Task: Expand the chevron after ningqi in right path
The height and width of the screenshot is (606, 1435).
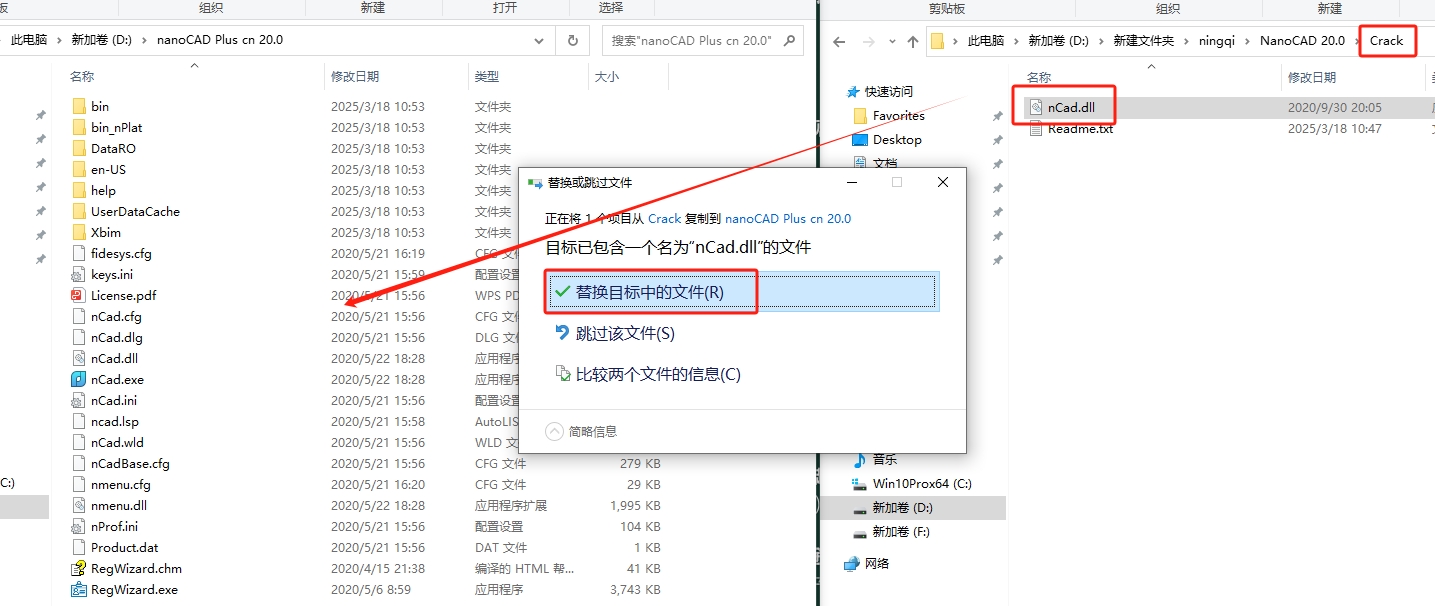Action: (x=1249, y=41)
